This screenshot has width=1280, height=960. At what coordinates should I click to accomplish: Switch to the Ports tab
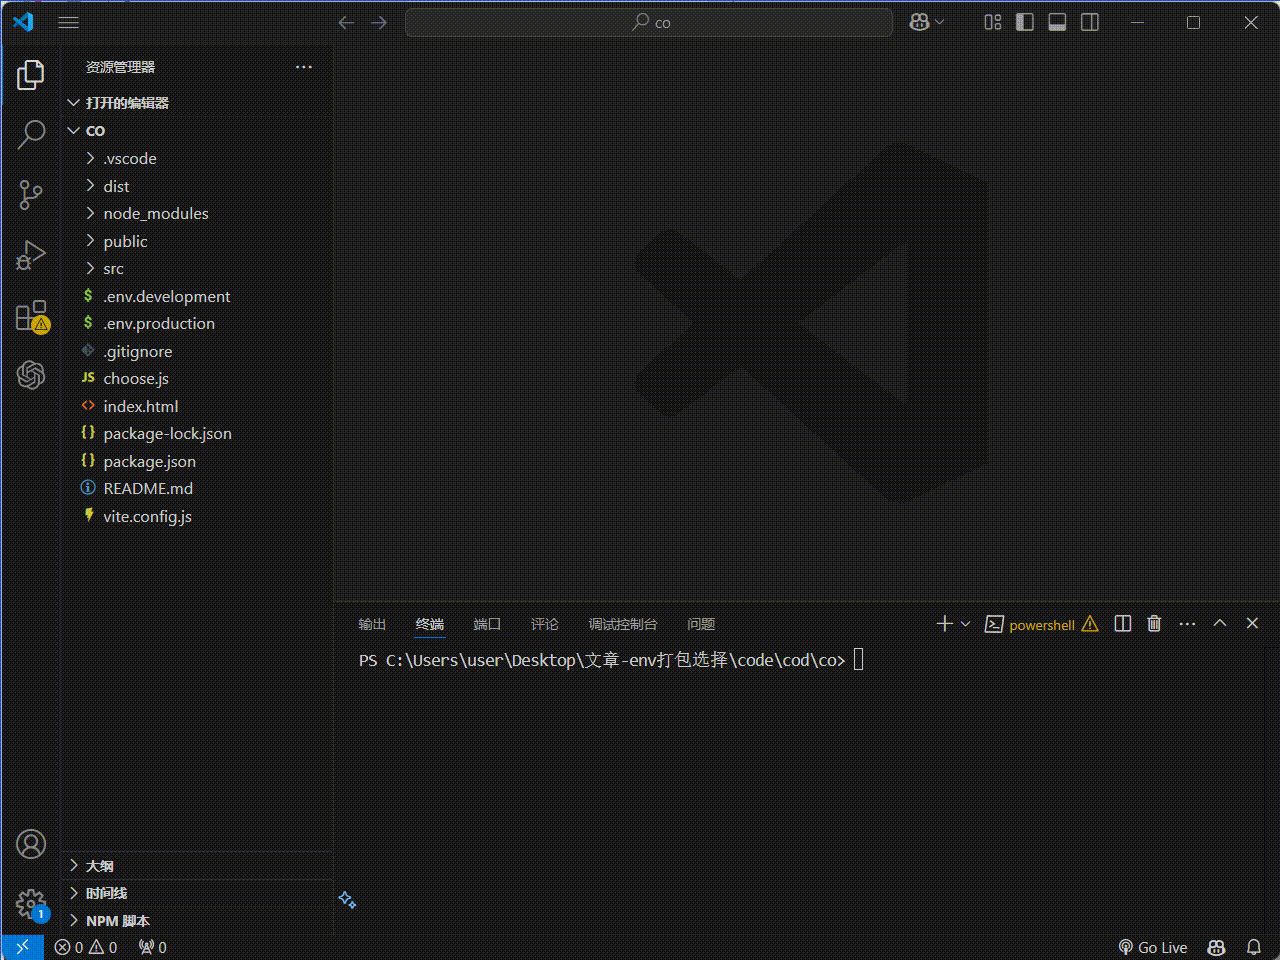[487, 624]
